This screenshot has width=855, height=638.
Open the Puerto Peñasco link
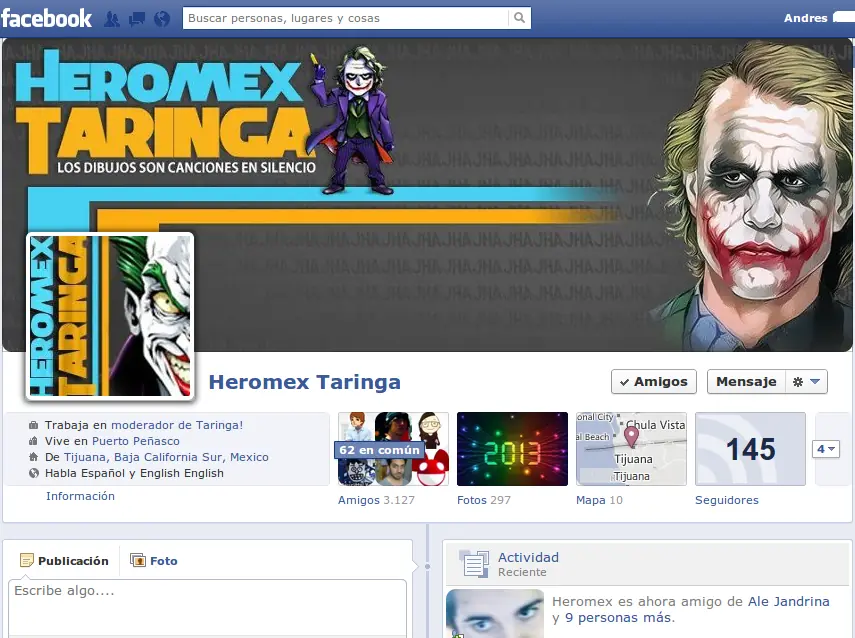click(136, 441)
